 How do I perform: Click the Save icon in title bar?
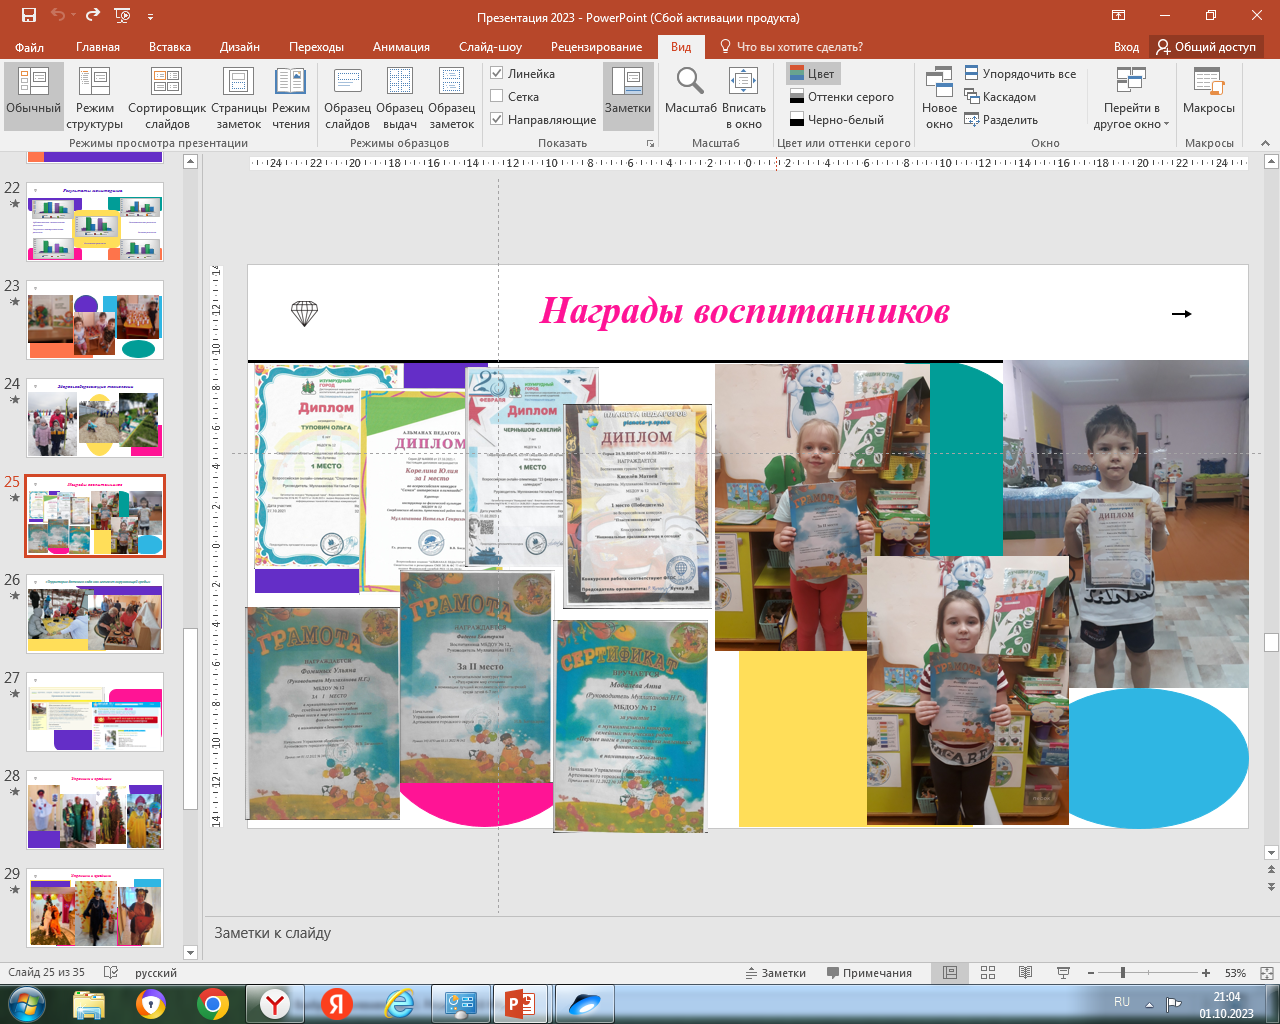tap(28, 16)
